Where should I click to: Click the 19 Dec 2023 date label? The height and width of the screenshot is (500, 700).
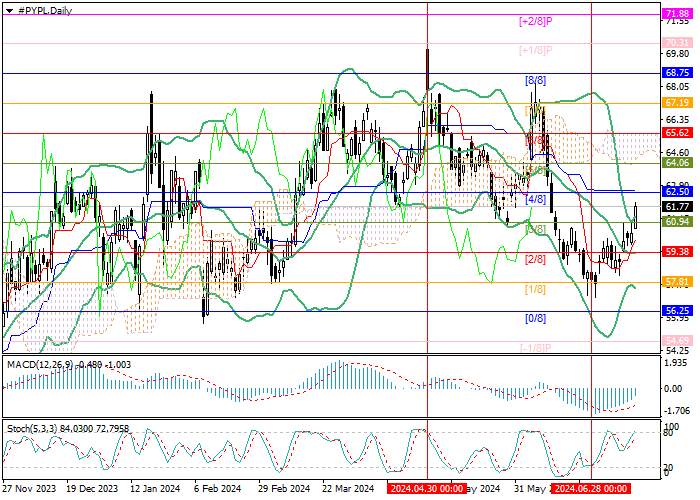(92, 488)
